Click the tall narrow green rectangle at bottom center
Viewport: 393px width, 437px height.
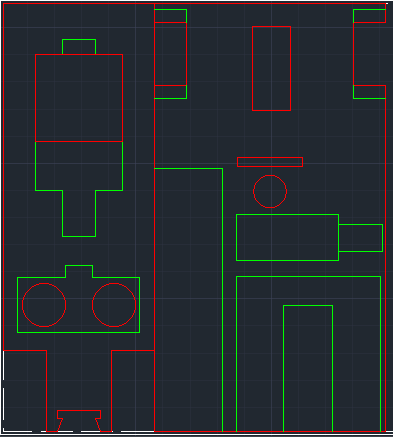(188, 300)
